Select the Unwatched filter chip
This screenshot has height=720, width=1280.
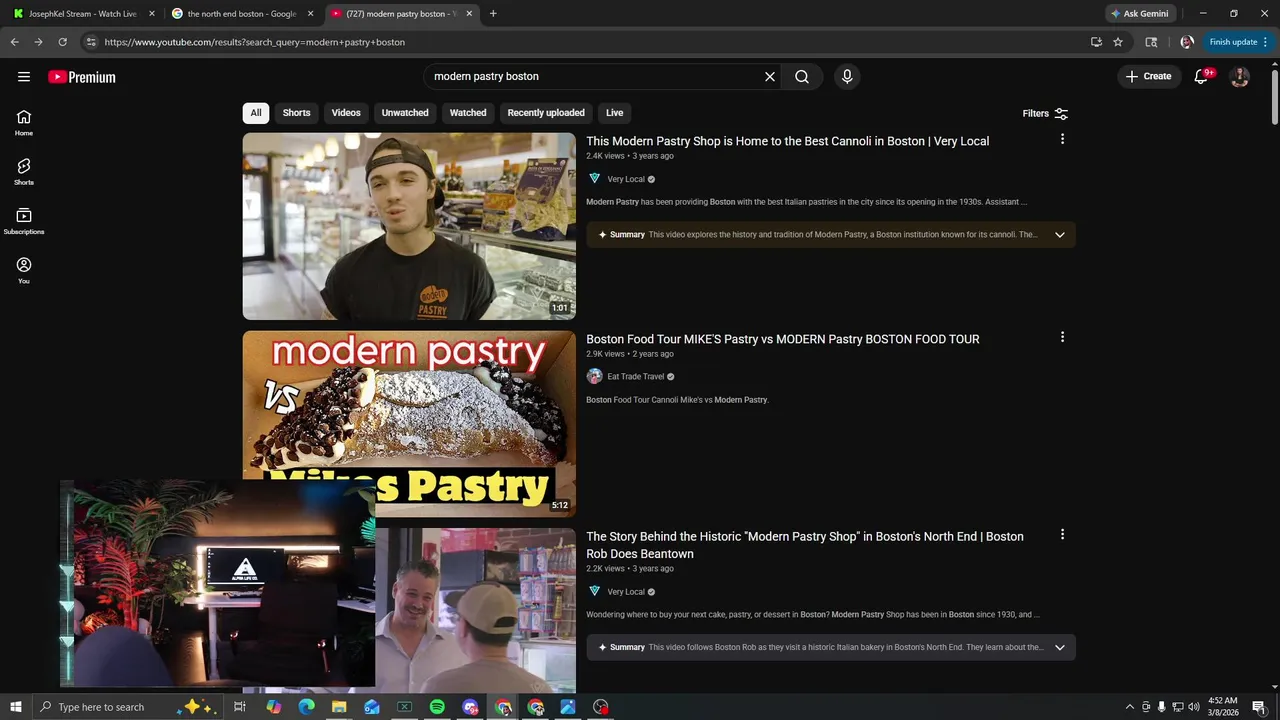click(x=405, y=113)
